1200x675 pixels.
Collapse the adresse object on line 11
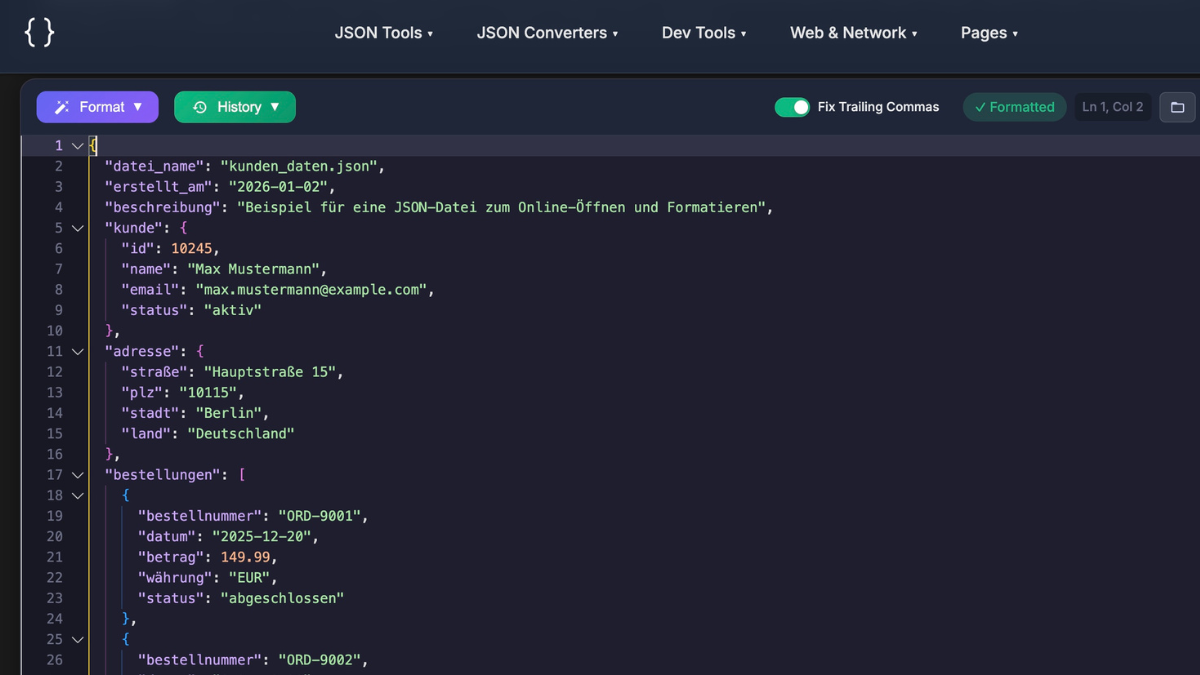(77, 351)
